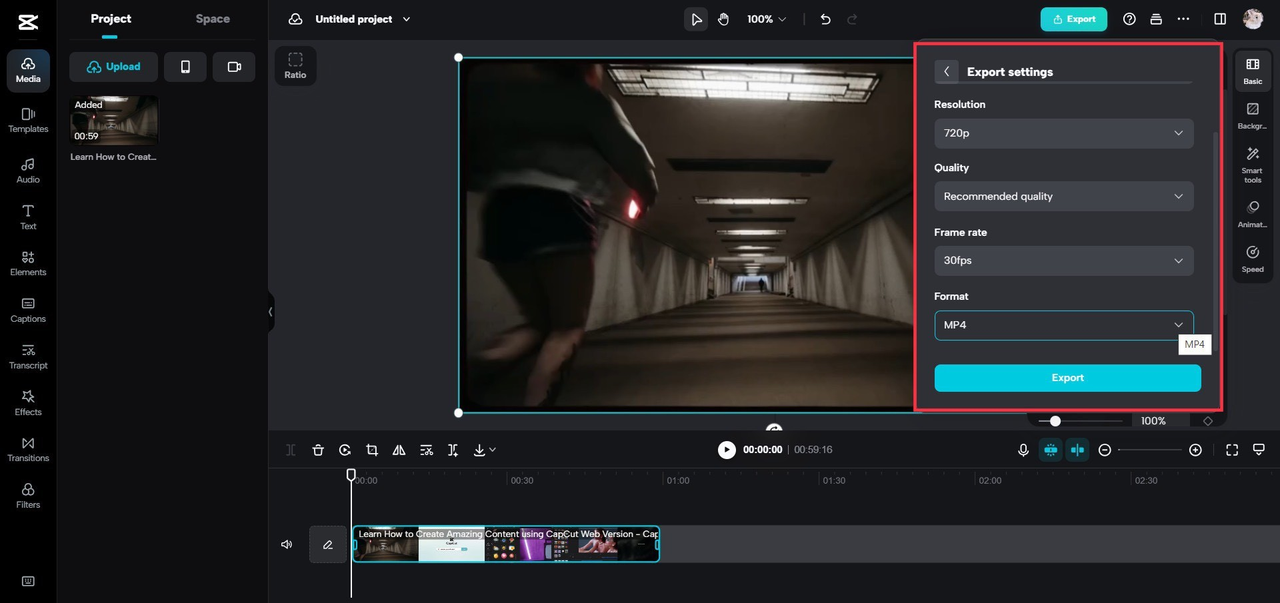Toggle the side panel layout view
Screen dimensions: 1280x603
(1220, 19)
